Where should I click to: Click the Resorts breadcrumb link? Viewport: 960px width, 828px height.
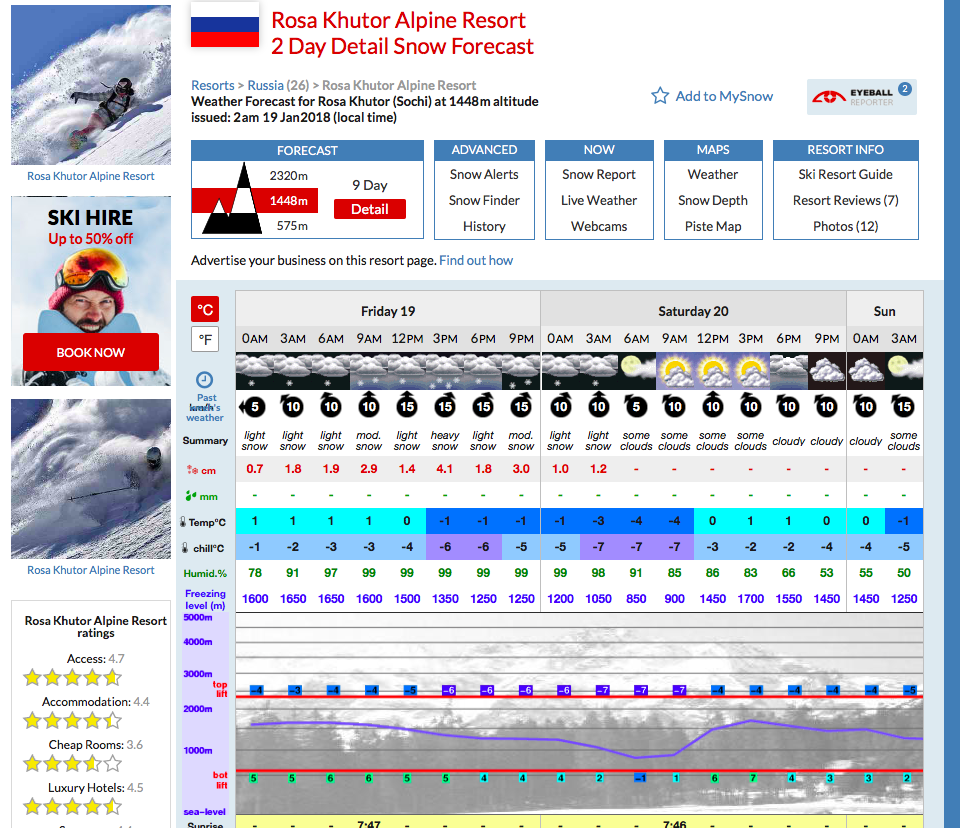click(x=212, y=85)
